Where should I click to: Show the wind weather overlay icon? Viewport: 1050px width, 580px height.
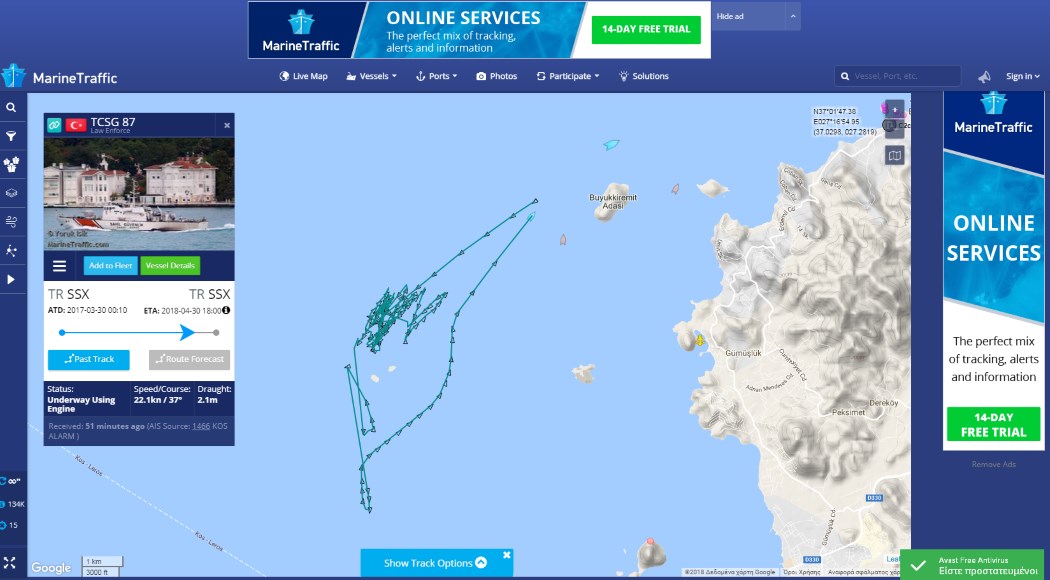[x=11, y=222]
